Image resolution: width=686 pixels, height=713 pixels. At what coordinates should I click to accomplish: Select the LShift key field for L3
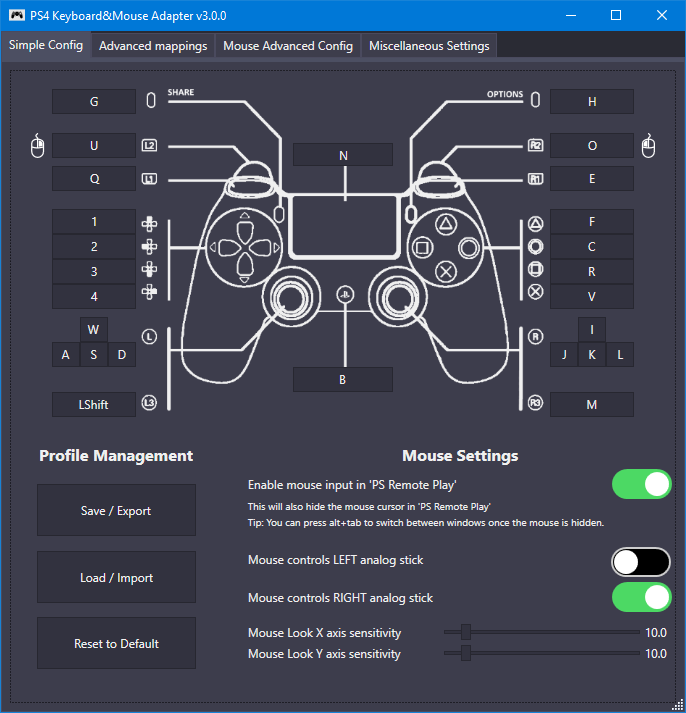pos(94,404)
